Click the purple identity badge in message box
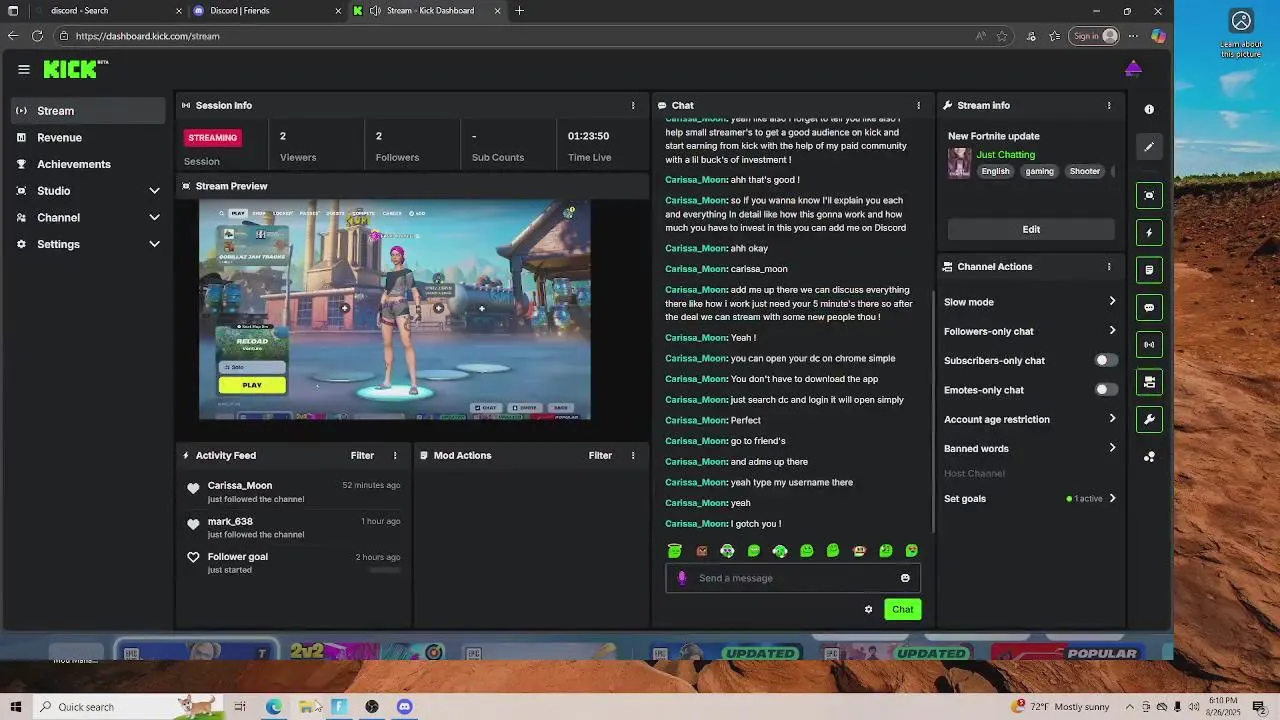Viewport: 1280px width, 720px height. point(682,578)
